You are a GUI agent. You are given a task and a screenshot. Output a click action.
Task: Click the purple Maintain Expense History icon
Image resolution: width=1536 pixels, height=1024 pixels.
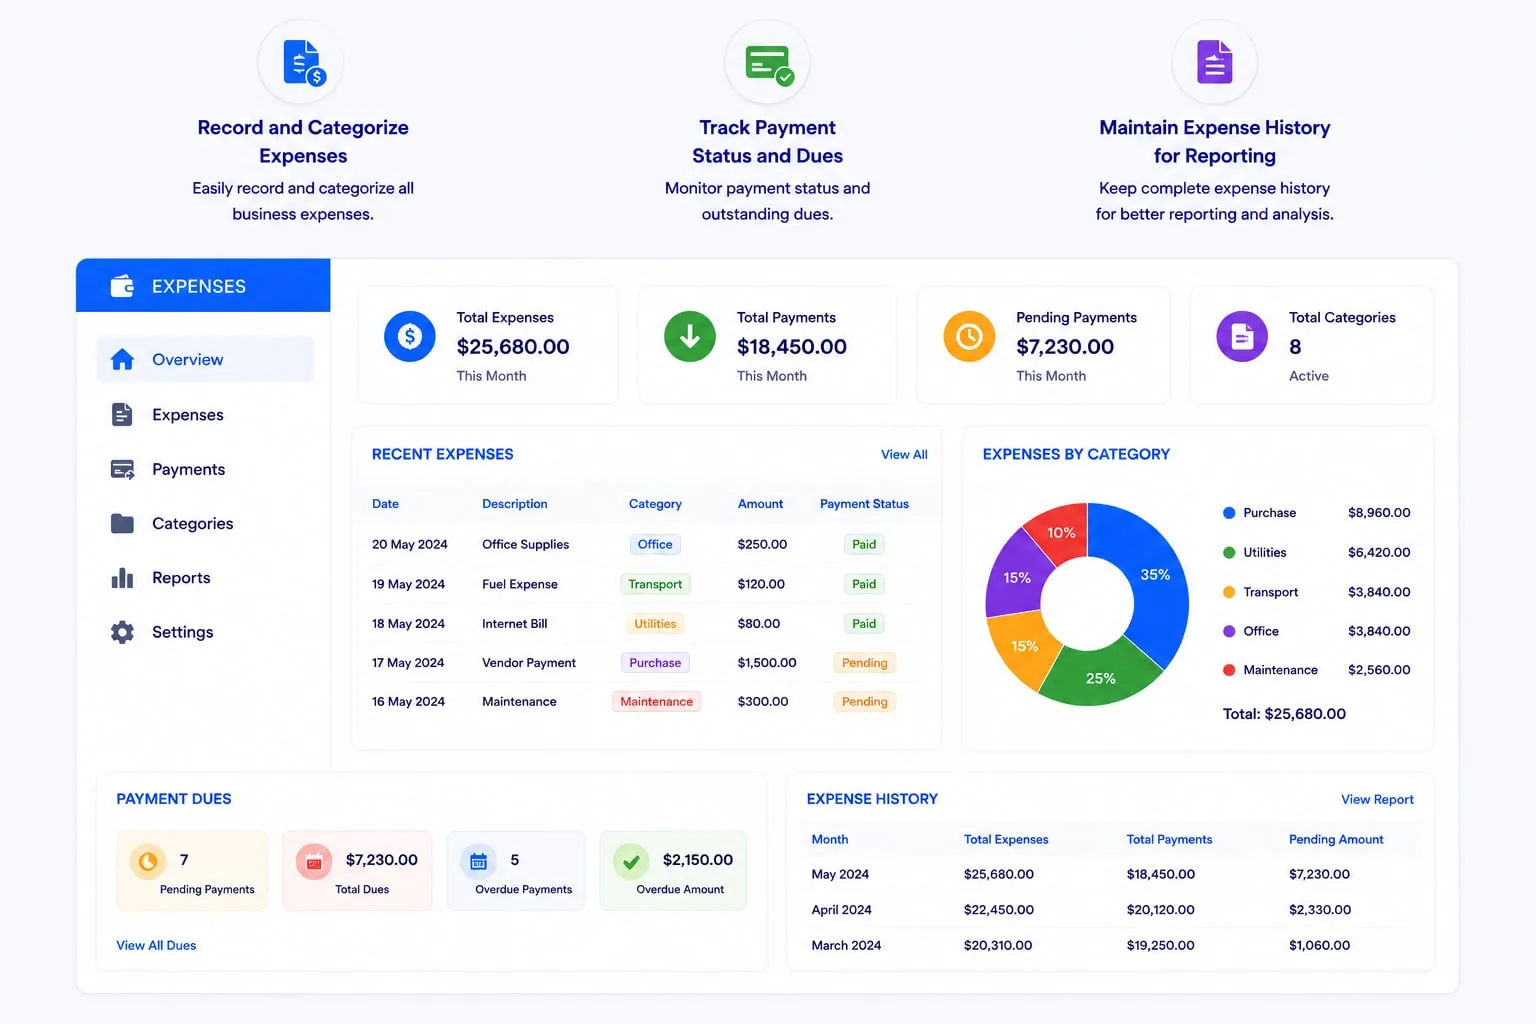click(1214, 62)
